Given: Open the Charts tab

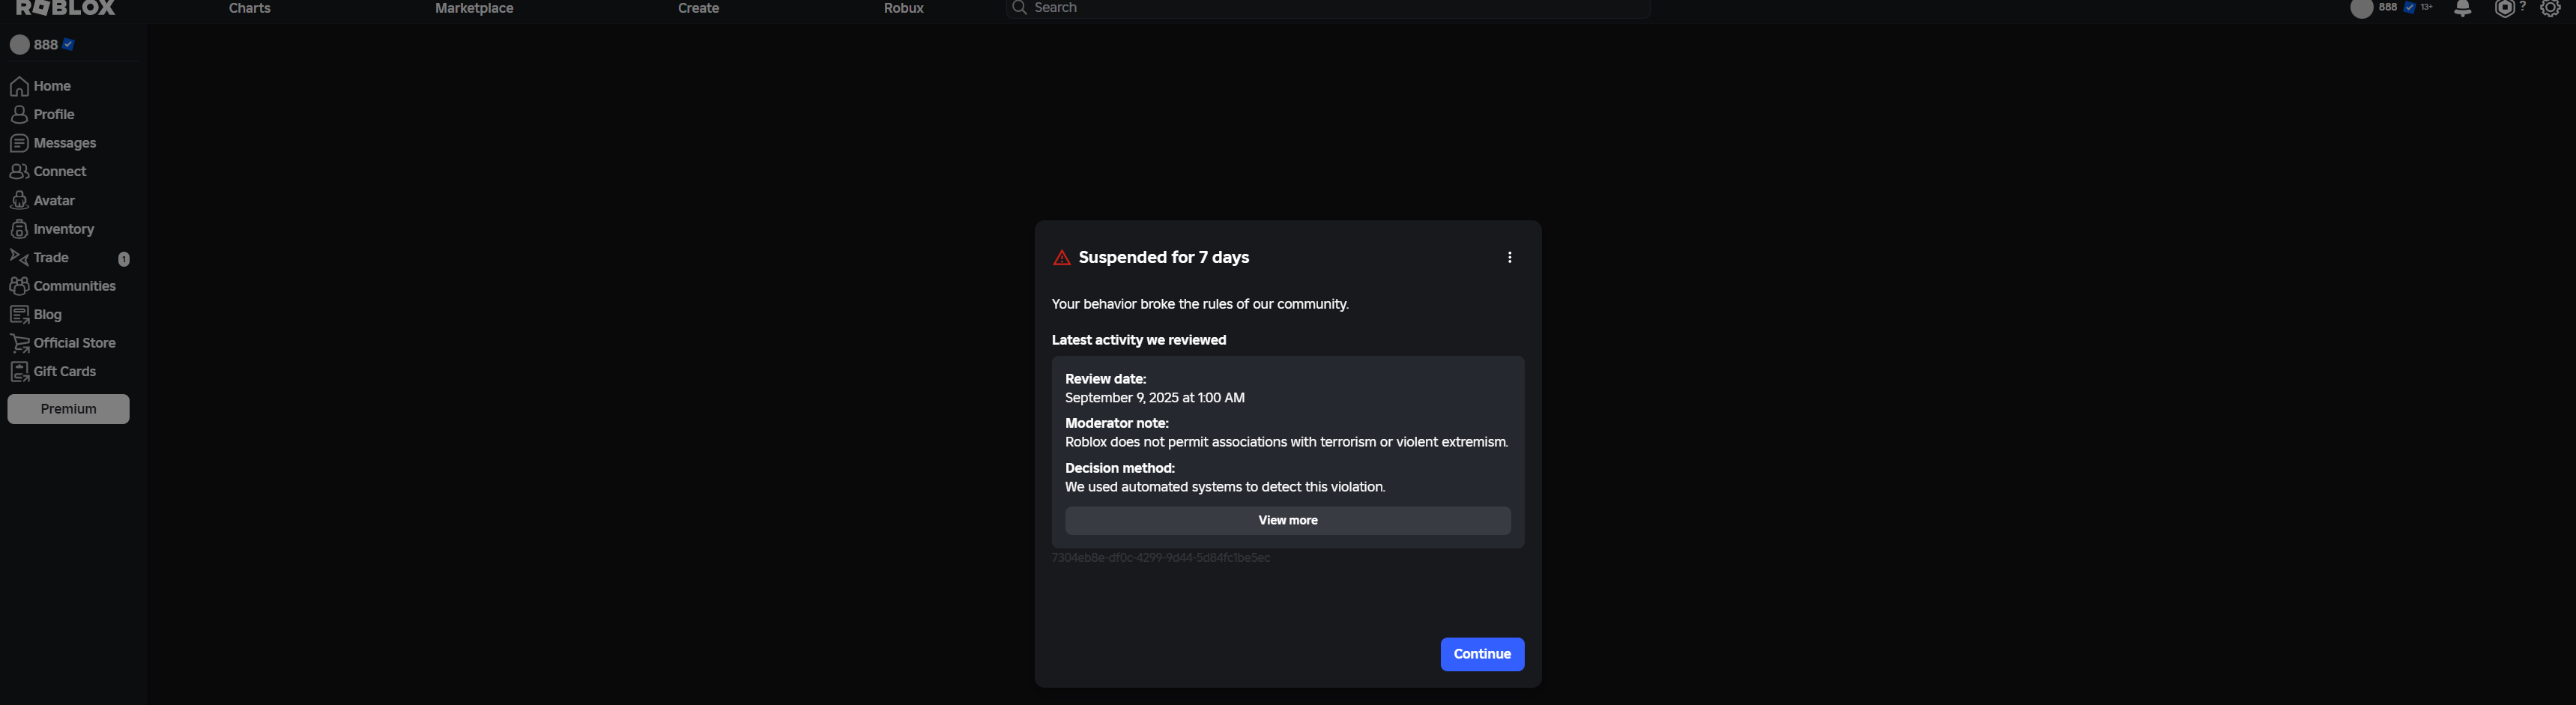Looking at the screenshot, I should point(249,8).
